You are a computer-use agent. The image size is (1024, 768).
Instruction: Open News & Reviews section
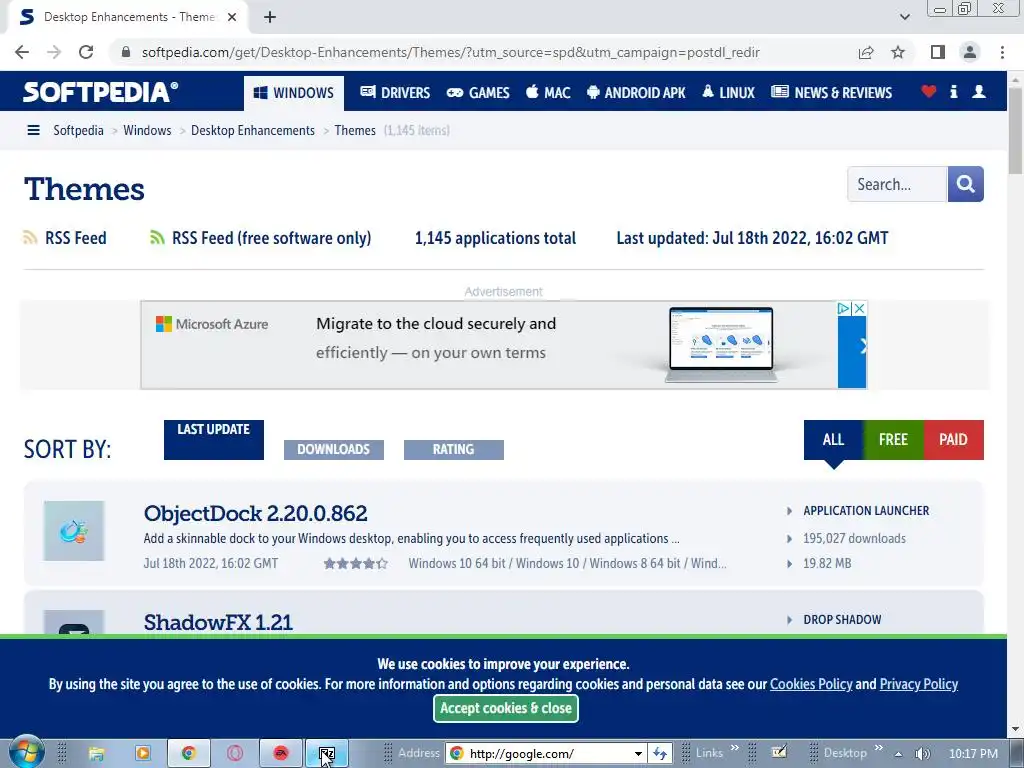(x=831, y=93)
